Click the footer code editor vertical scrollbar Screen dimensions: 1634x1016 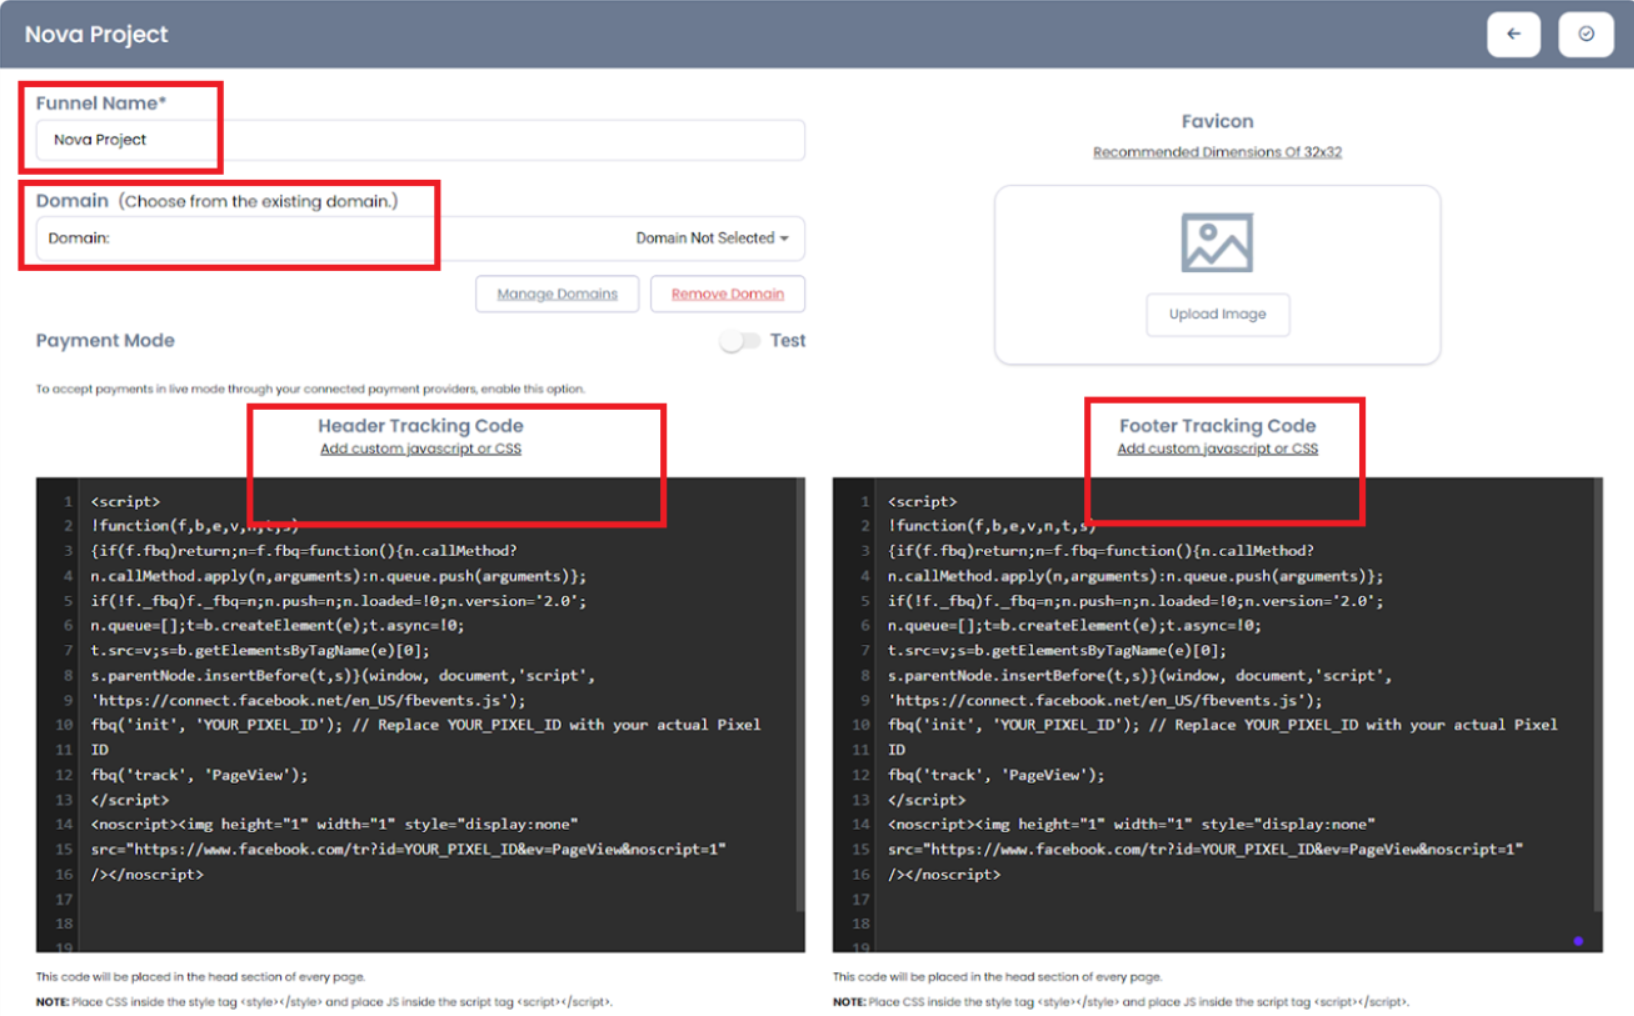point(1597,700)
